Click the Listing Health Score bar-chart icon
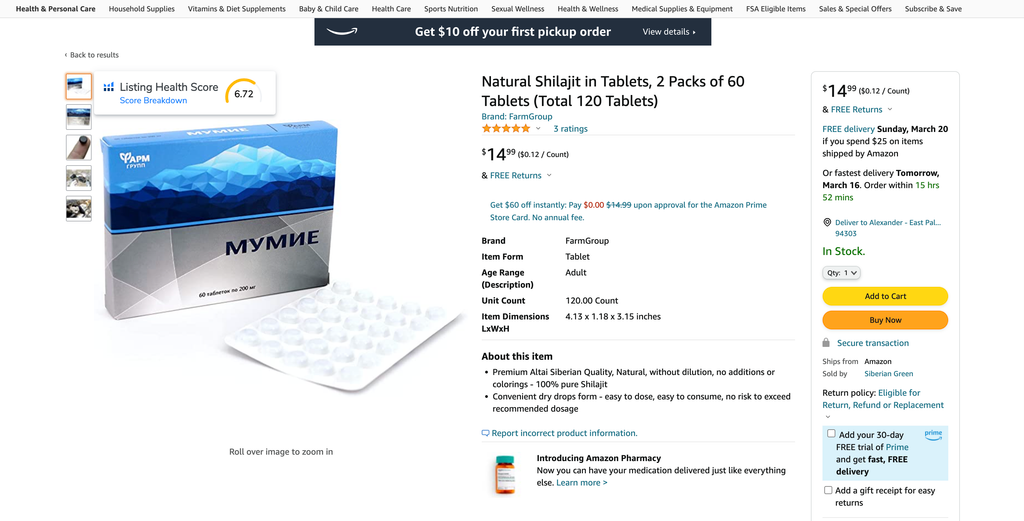 click(108, 87)
